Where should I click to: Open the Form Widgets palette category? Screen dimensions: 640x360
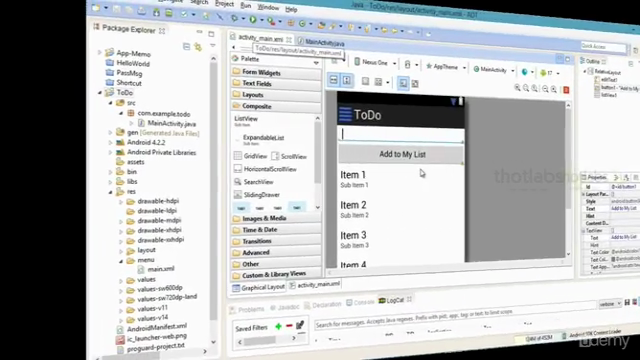pyautogui.click(x=276, y=72)
